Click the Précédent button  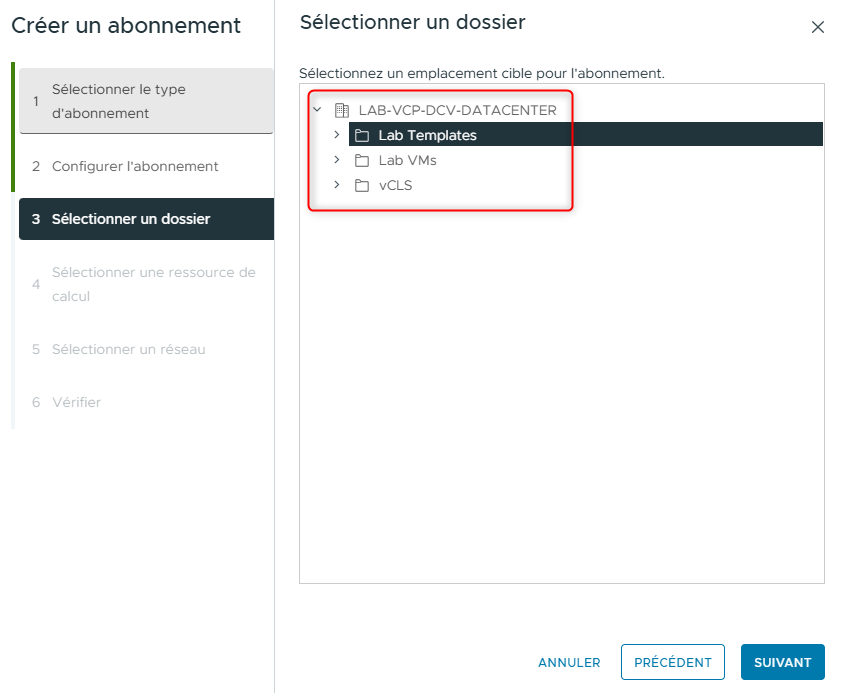(672, 662)
